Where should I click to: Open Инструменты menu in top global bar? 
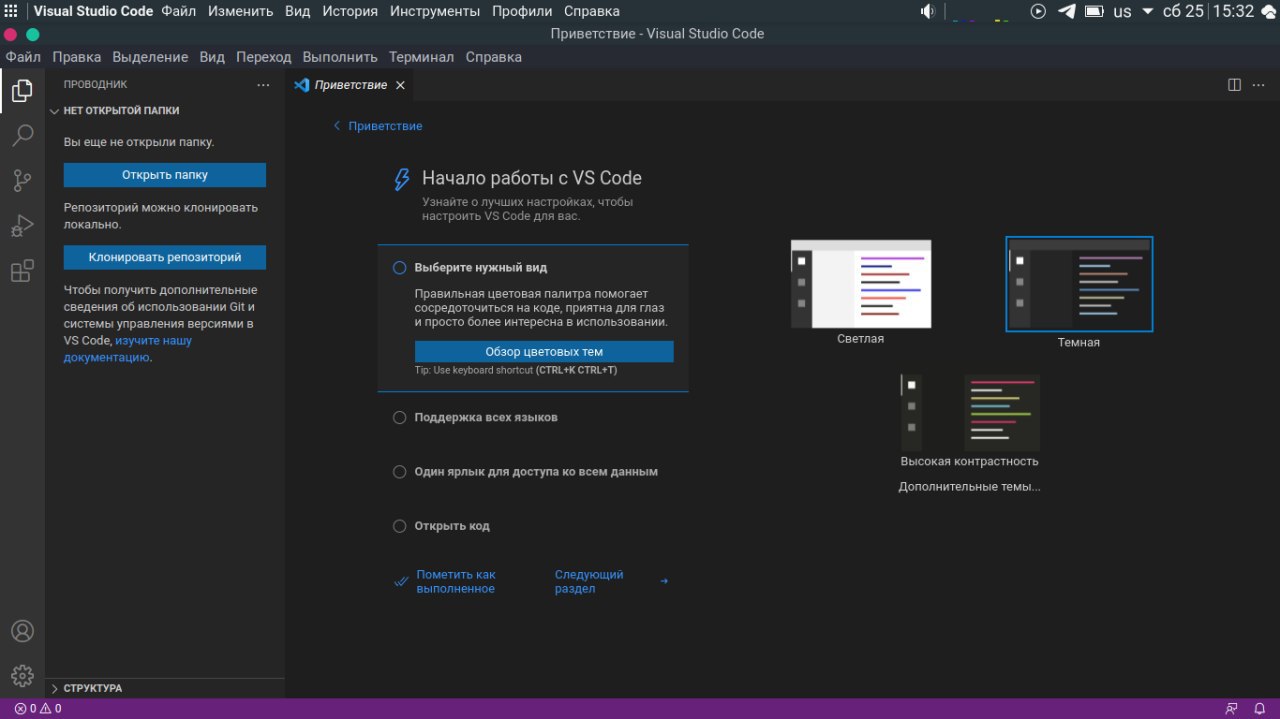[x=435, y=11]
